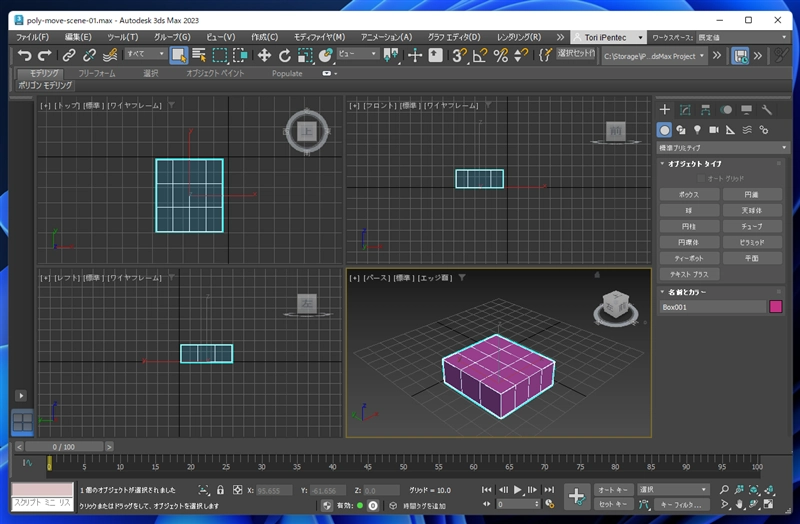Pick the Select and Rotate tool
This screenshot has width=800, height=524.
[x=285, y=55]
